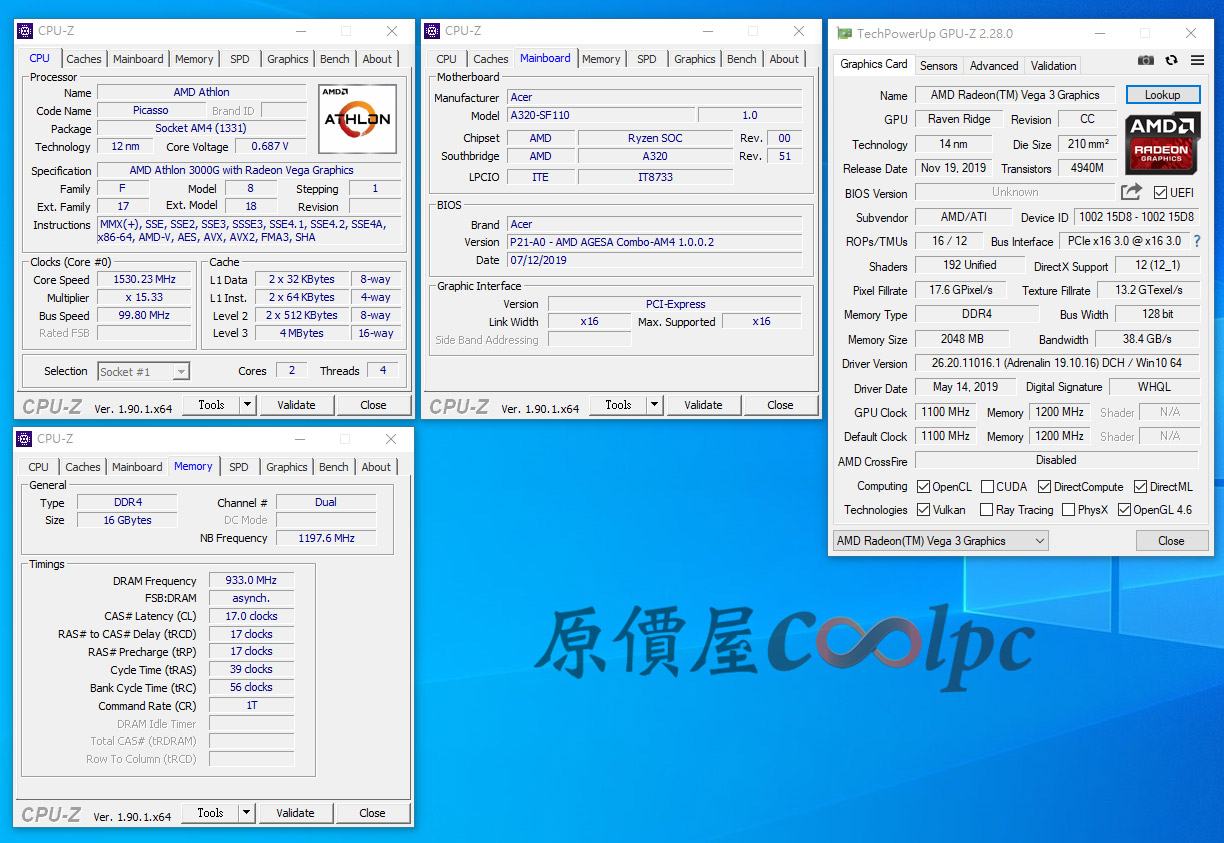The width and height of the screenshot is (1224, 843).
Task: Click the LPCIO model value IT8733
Action: pos(655,177)
